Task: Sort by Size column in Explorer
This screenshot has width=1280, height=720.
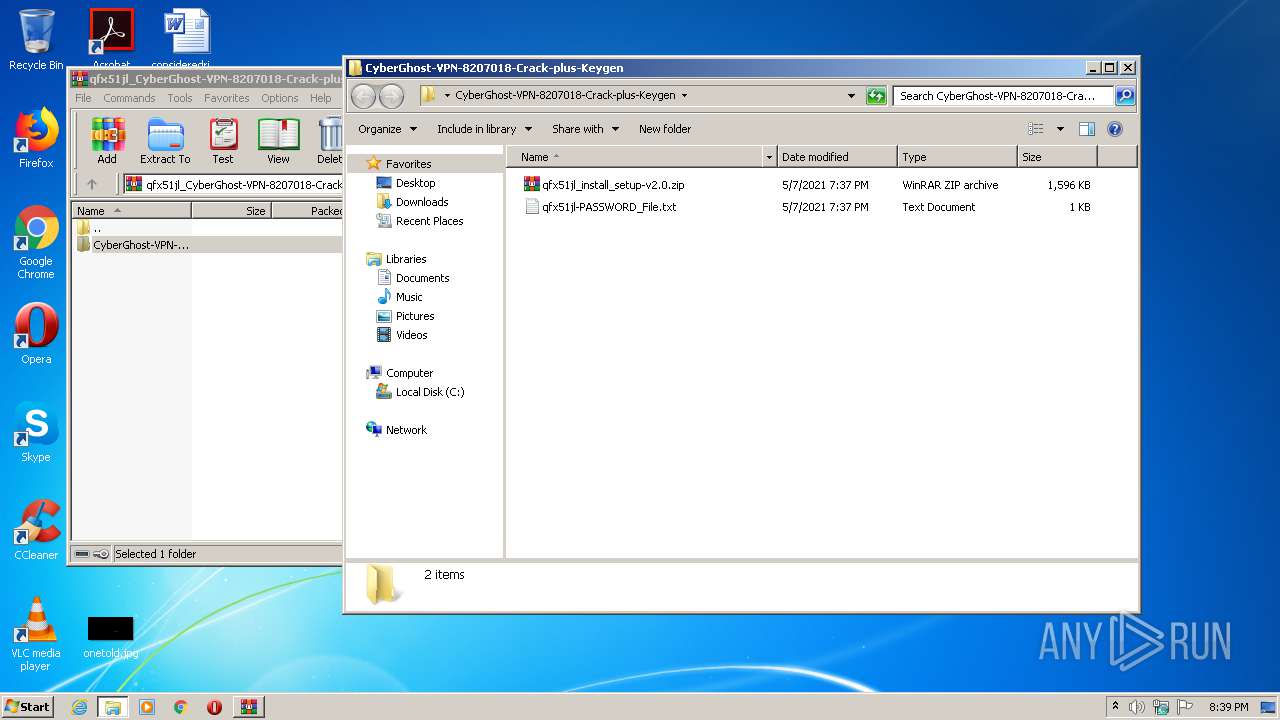Action: click(1057, 157)
